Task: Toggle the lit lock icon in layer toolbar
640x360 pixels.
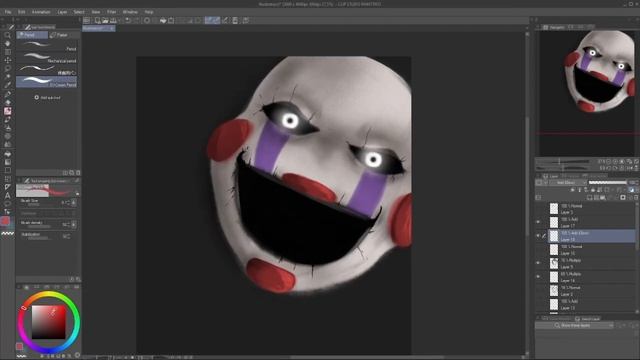Action: (x=631, y=190)
